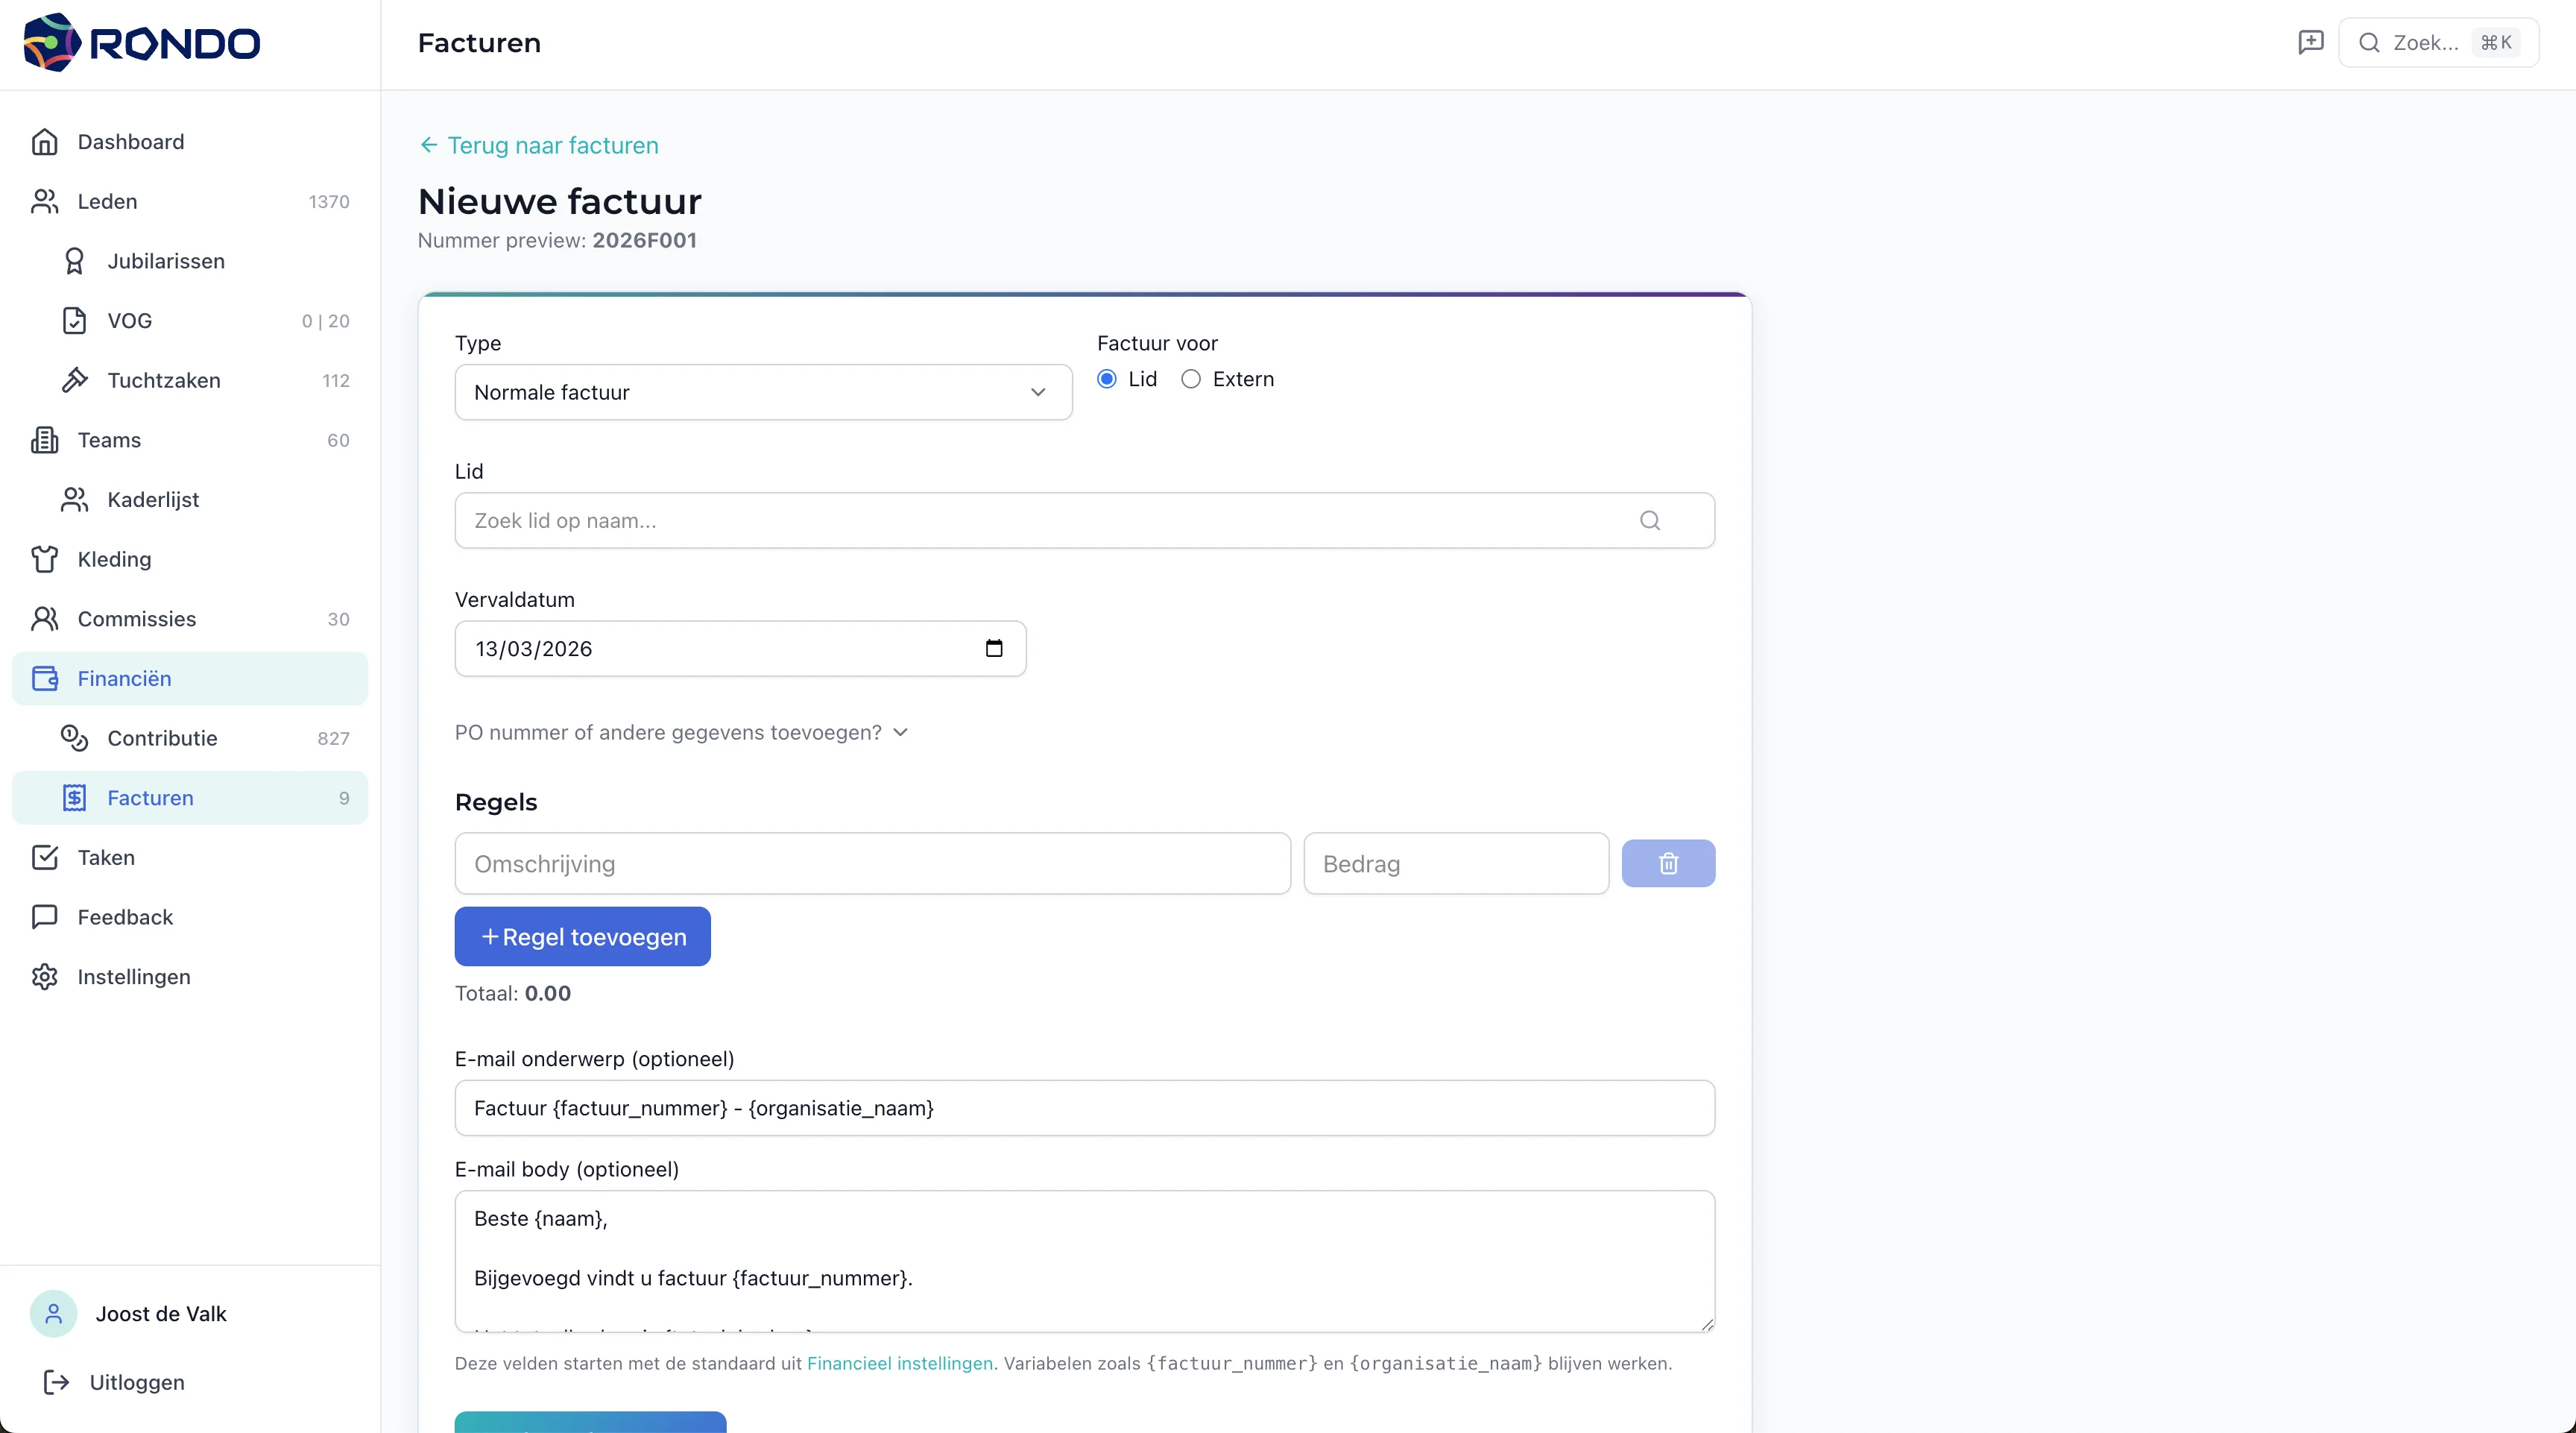Open the calendar picker in the Vervaldatum field
The width and height of the screenshot is (2576, 1433).
click(x=993, y=648)
